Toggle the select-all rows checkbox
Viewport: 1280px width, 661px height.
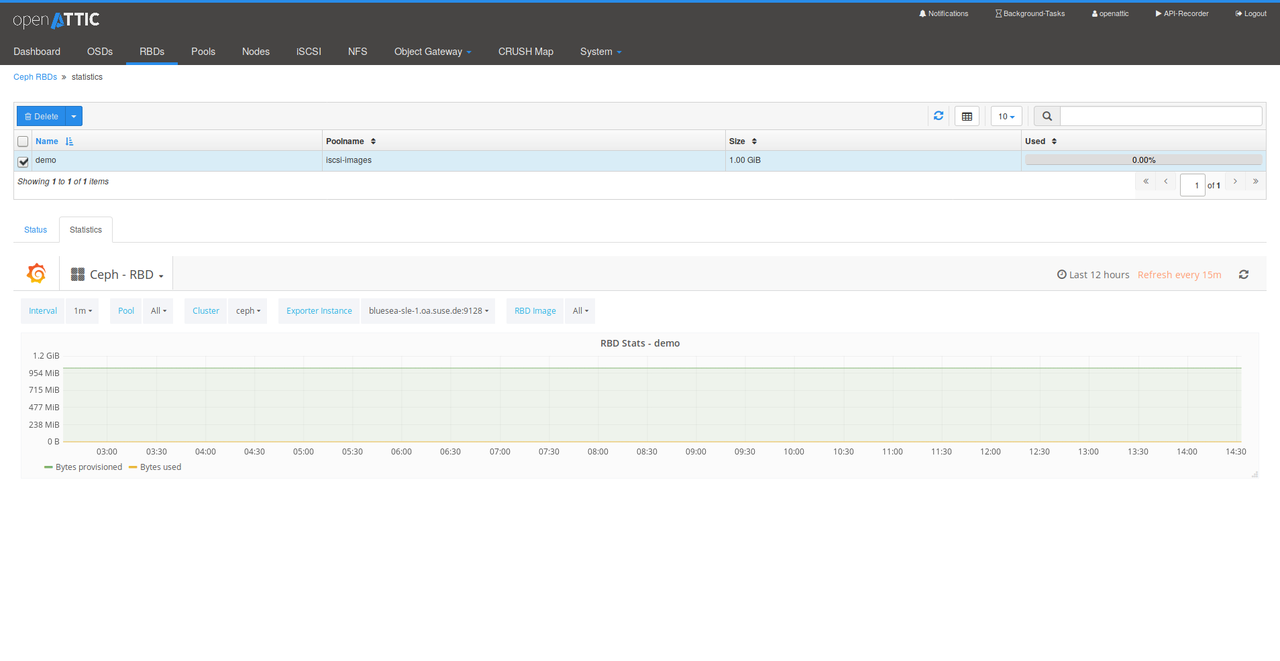click(x=23, y=141)
